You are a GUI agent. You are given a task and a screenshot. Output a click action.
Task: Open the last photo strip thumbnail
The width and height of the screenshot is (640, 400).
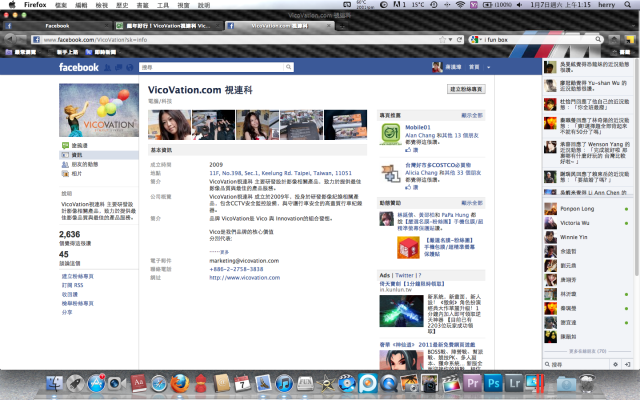pos(345,125)
